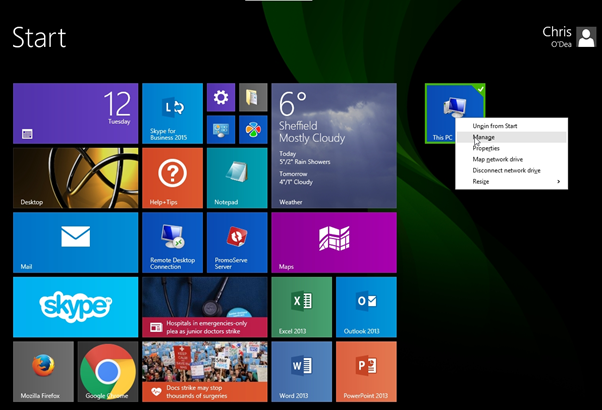Launch the large Skype tile
Viewport: 602px width, 410px height.
click(76, 307)
